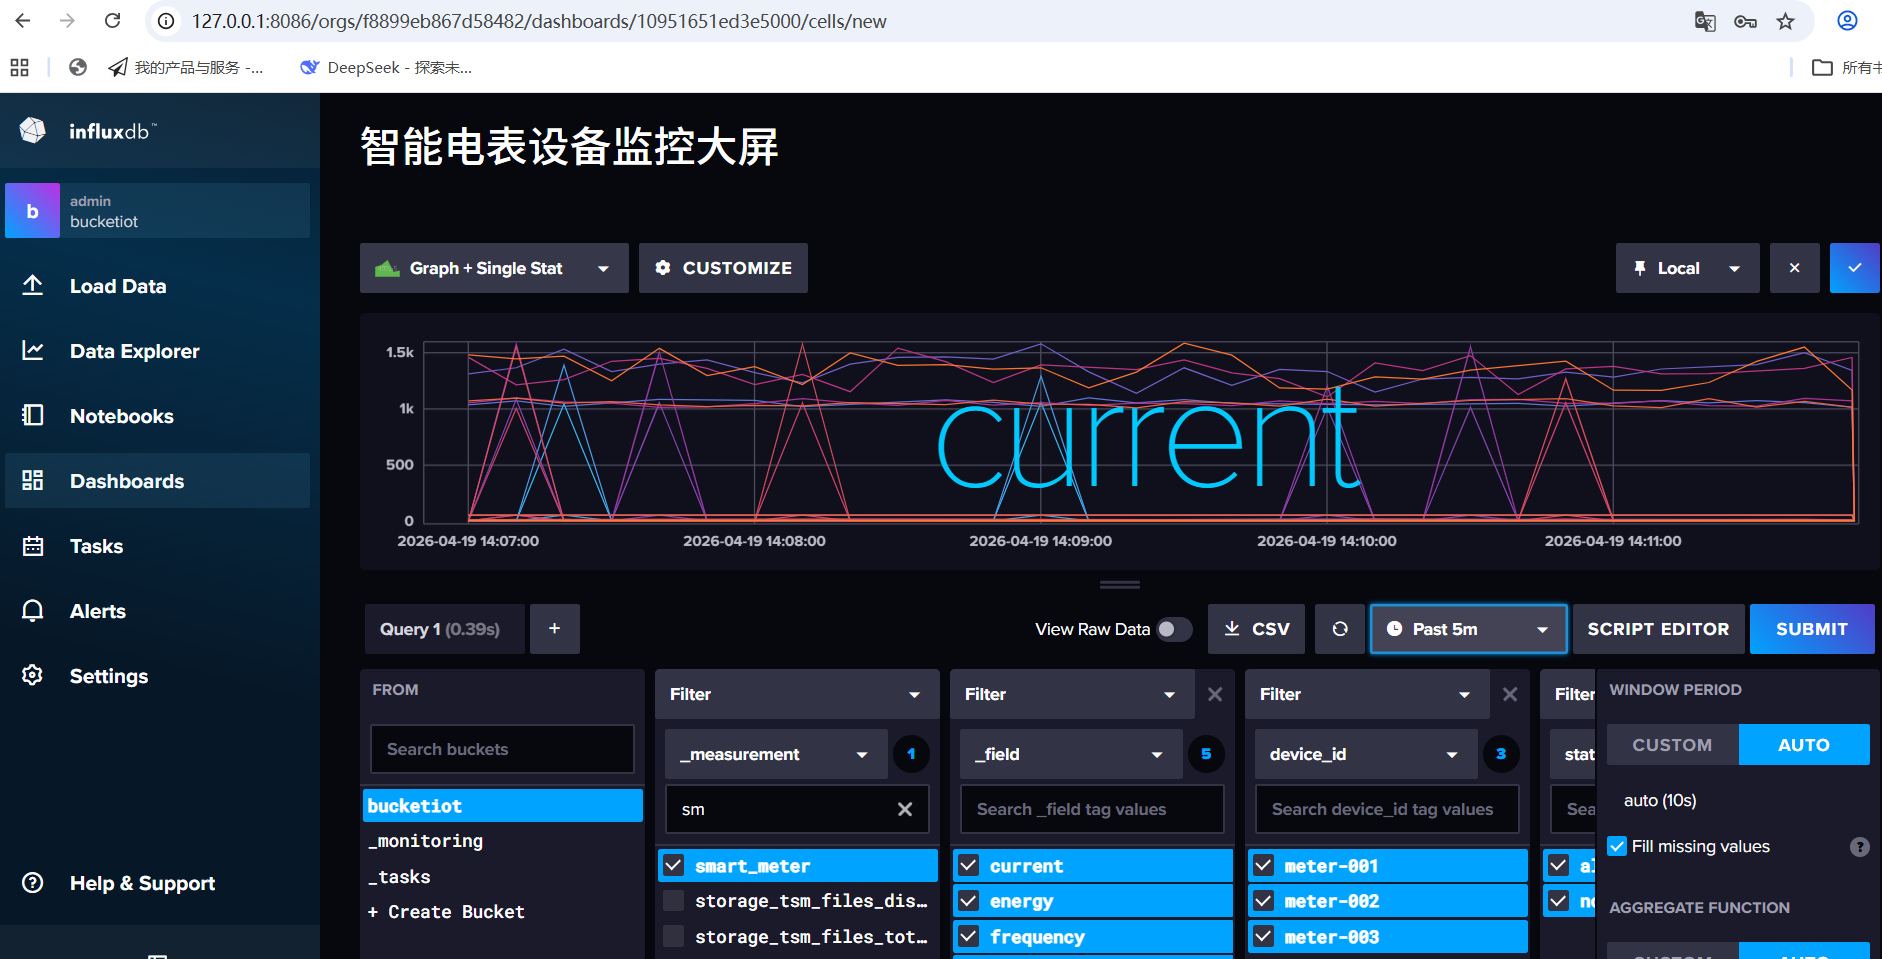The width and height of the screenshot is (1882, 959).
Task: Uncheck smart_meter measurement
Action: (674, 865)
